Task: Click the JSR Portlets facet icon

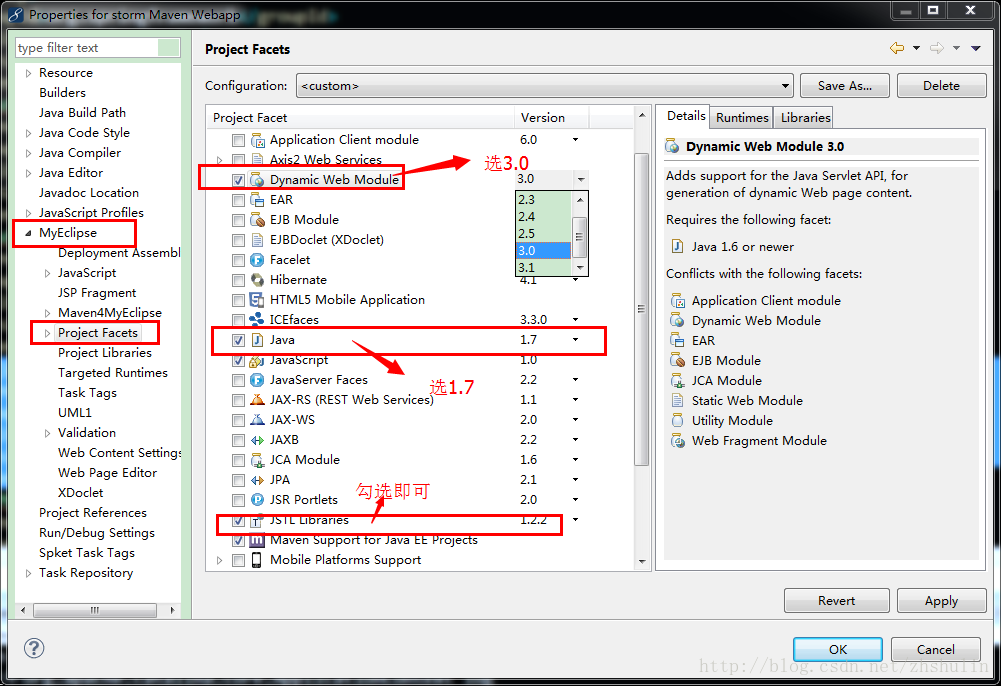Action: (x=257, y=500)
